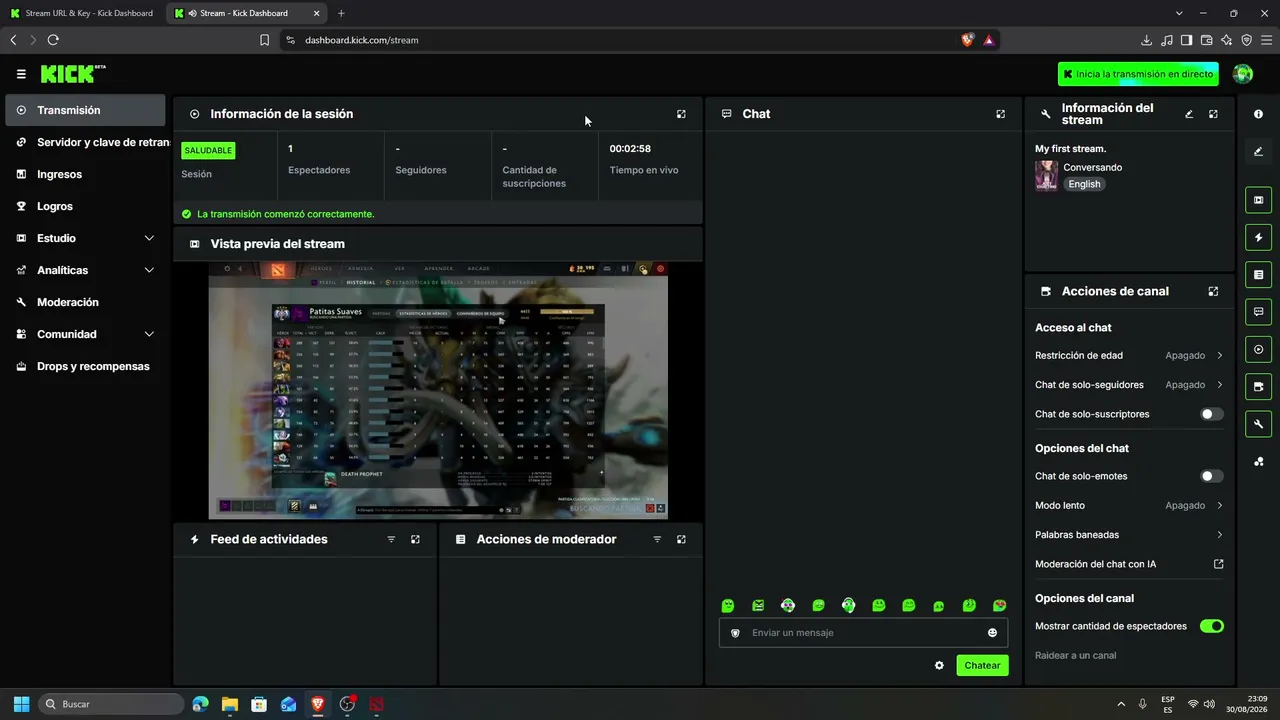Open a new browser tab

(x=341, y=13)
